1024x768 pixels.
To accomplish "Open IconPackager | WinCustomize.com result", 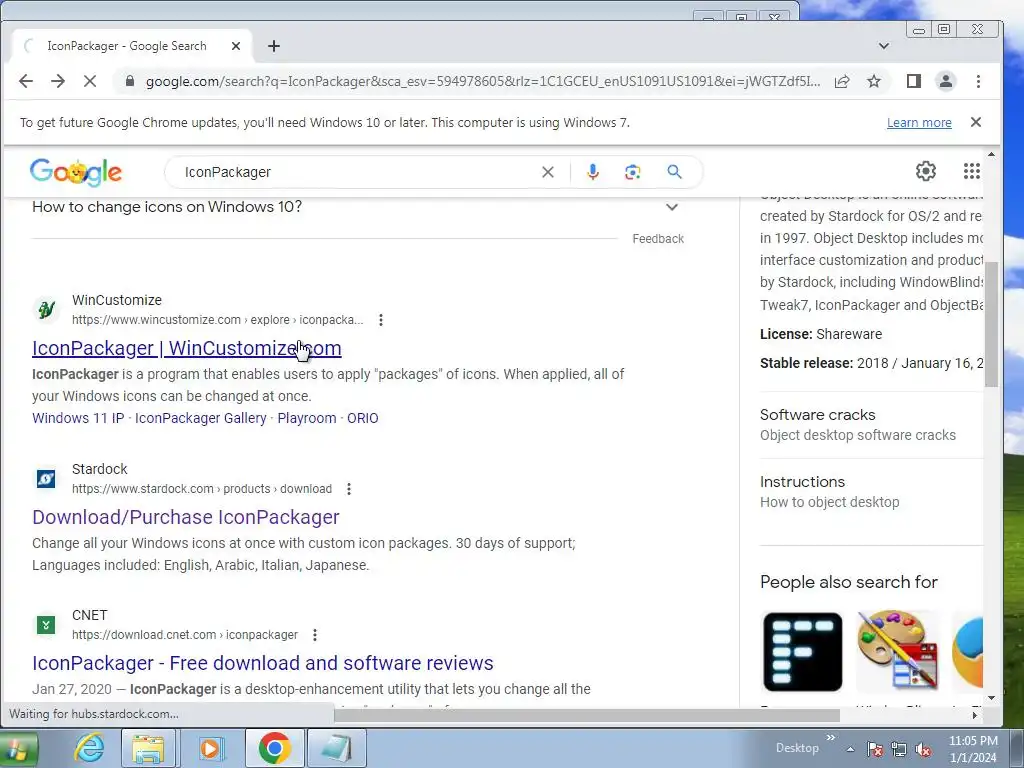I will 187,348.
